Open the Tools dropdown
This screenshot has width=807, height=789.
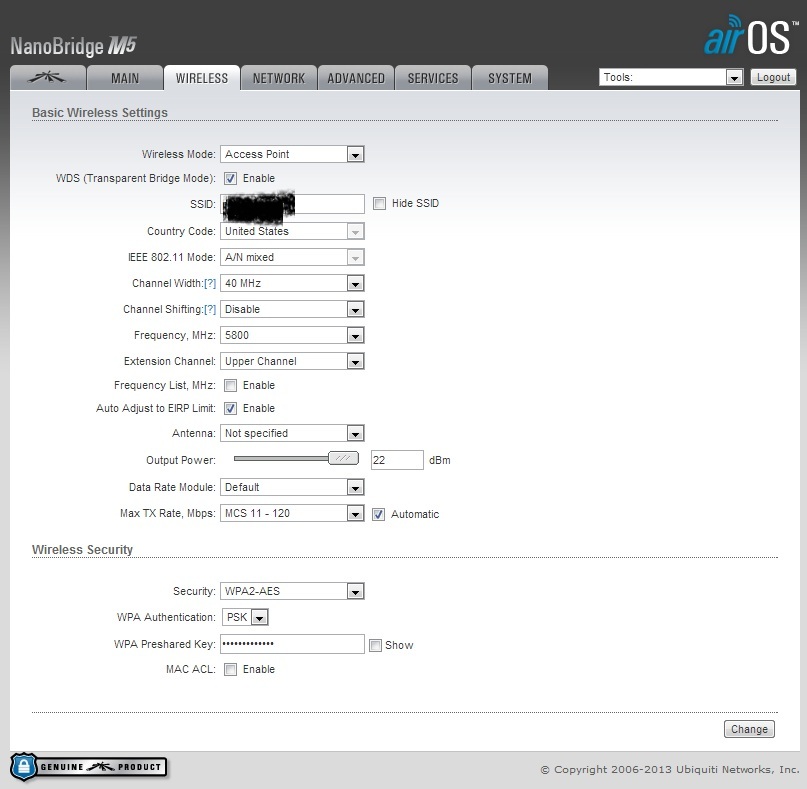point(671,77)
